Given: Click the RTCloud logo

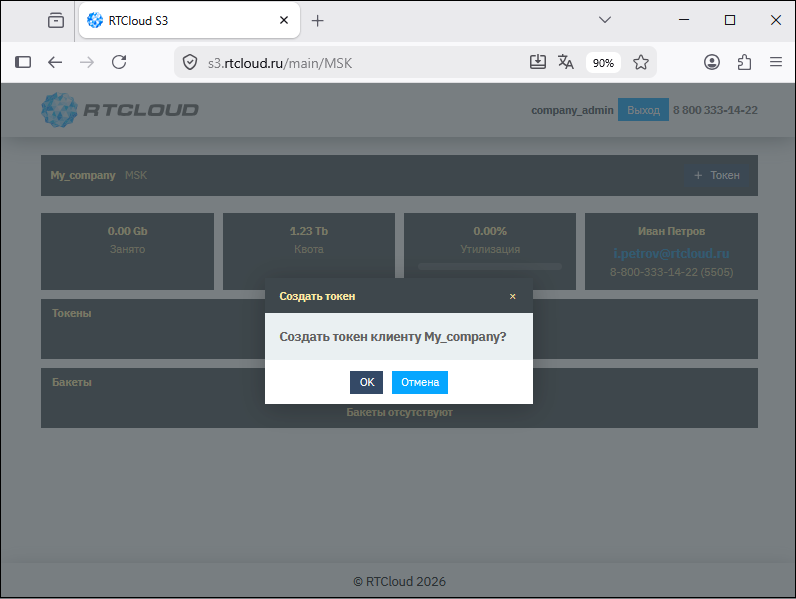Looking at the screenshot, I should pos(120,110).
